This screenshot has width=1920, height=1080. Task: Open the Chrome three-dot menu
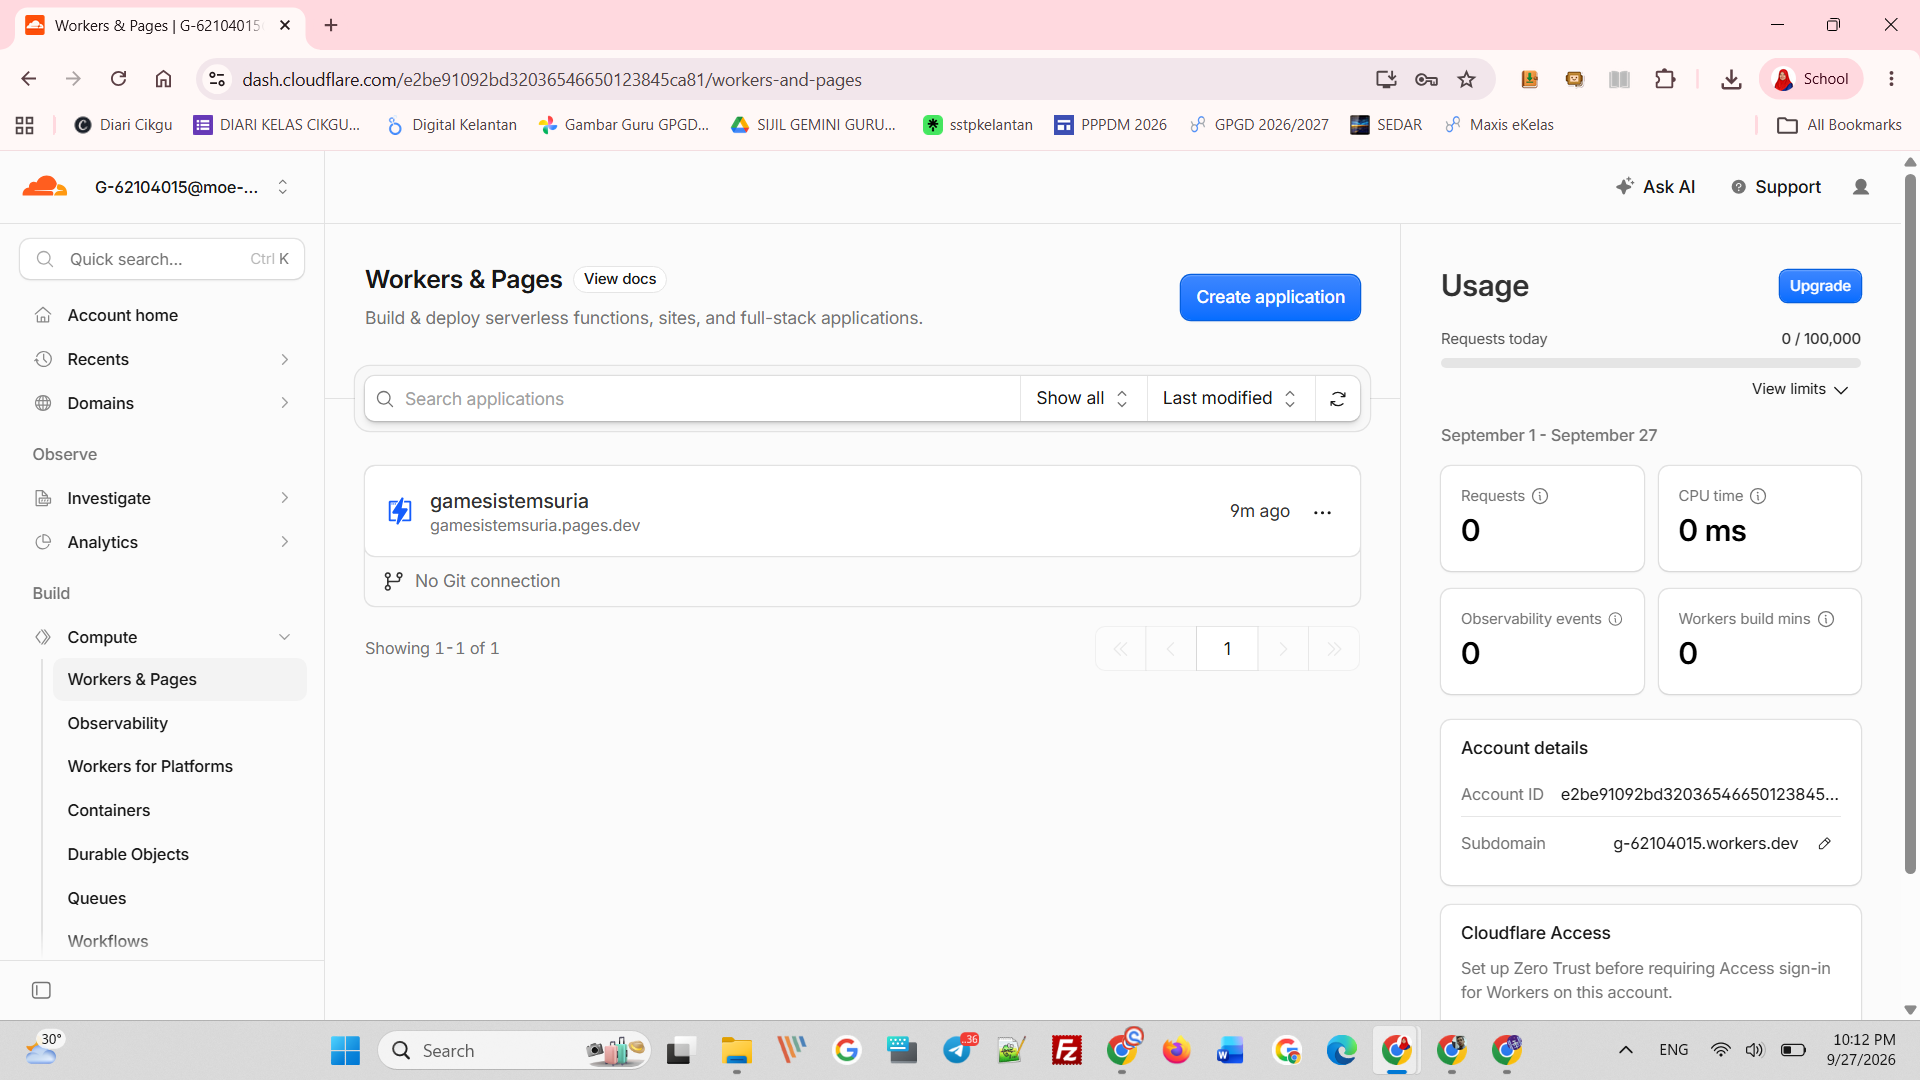point(1891,79)
